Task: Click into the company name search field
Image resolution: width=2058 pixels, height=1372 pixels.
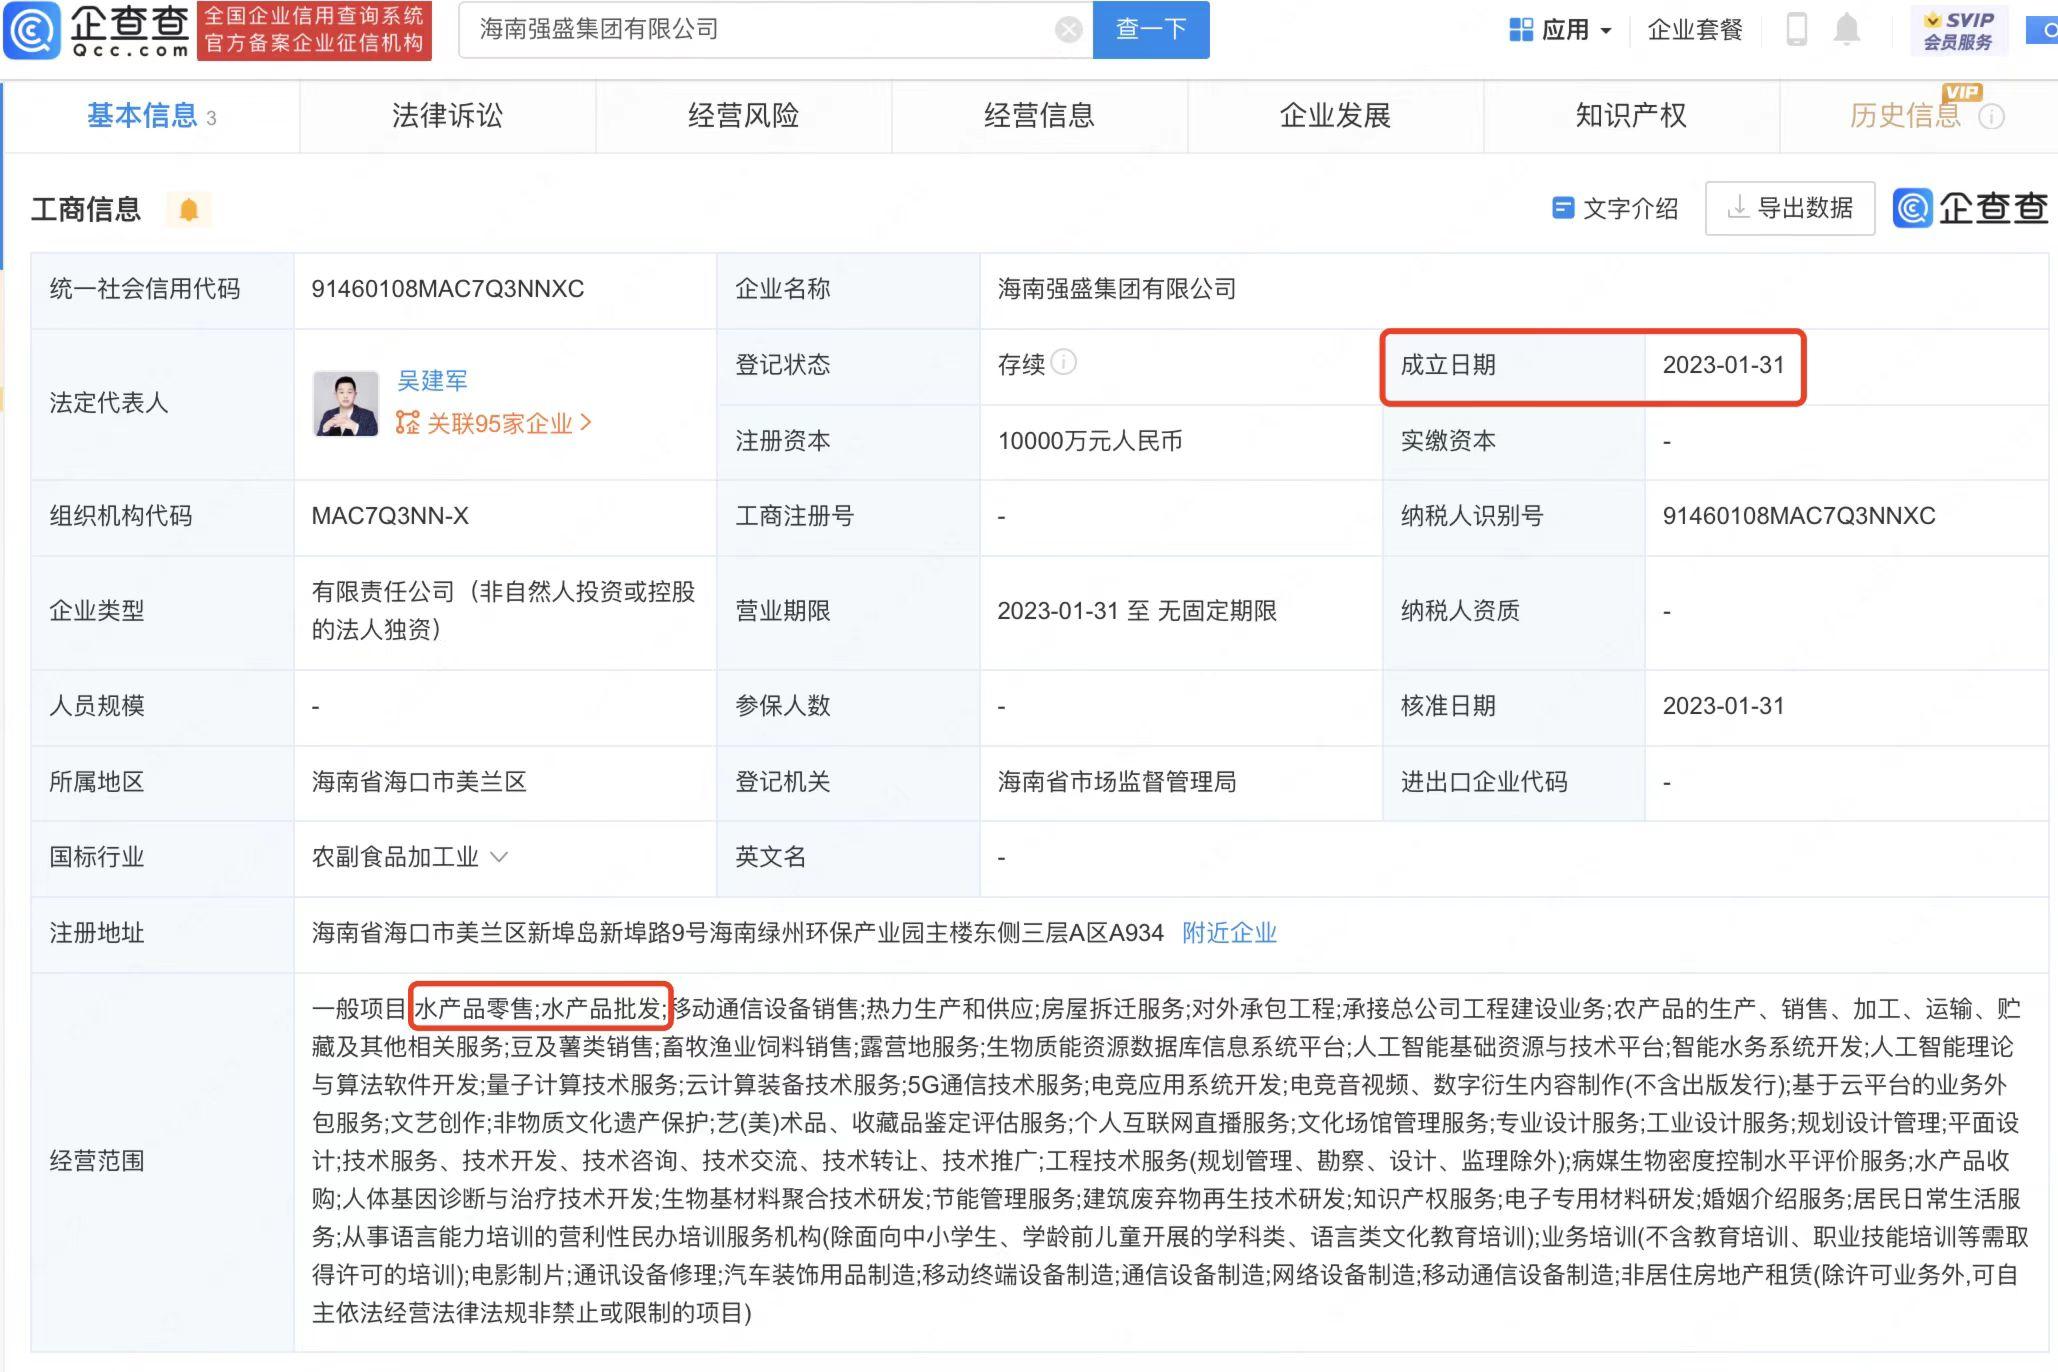Action: (760, 30)
